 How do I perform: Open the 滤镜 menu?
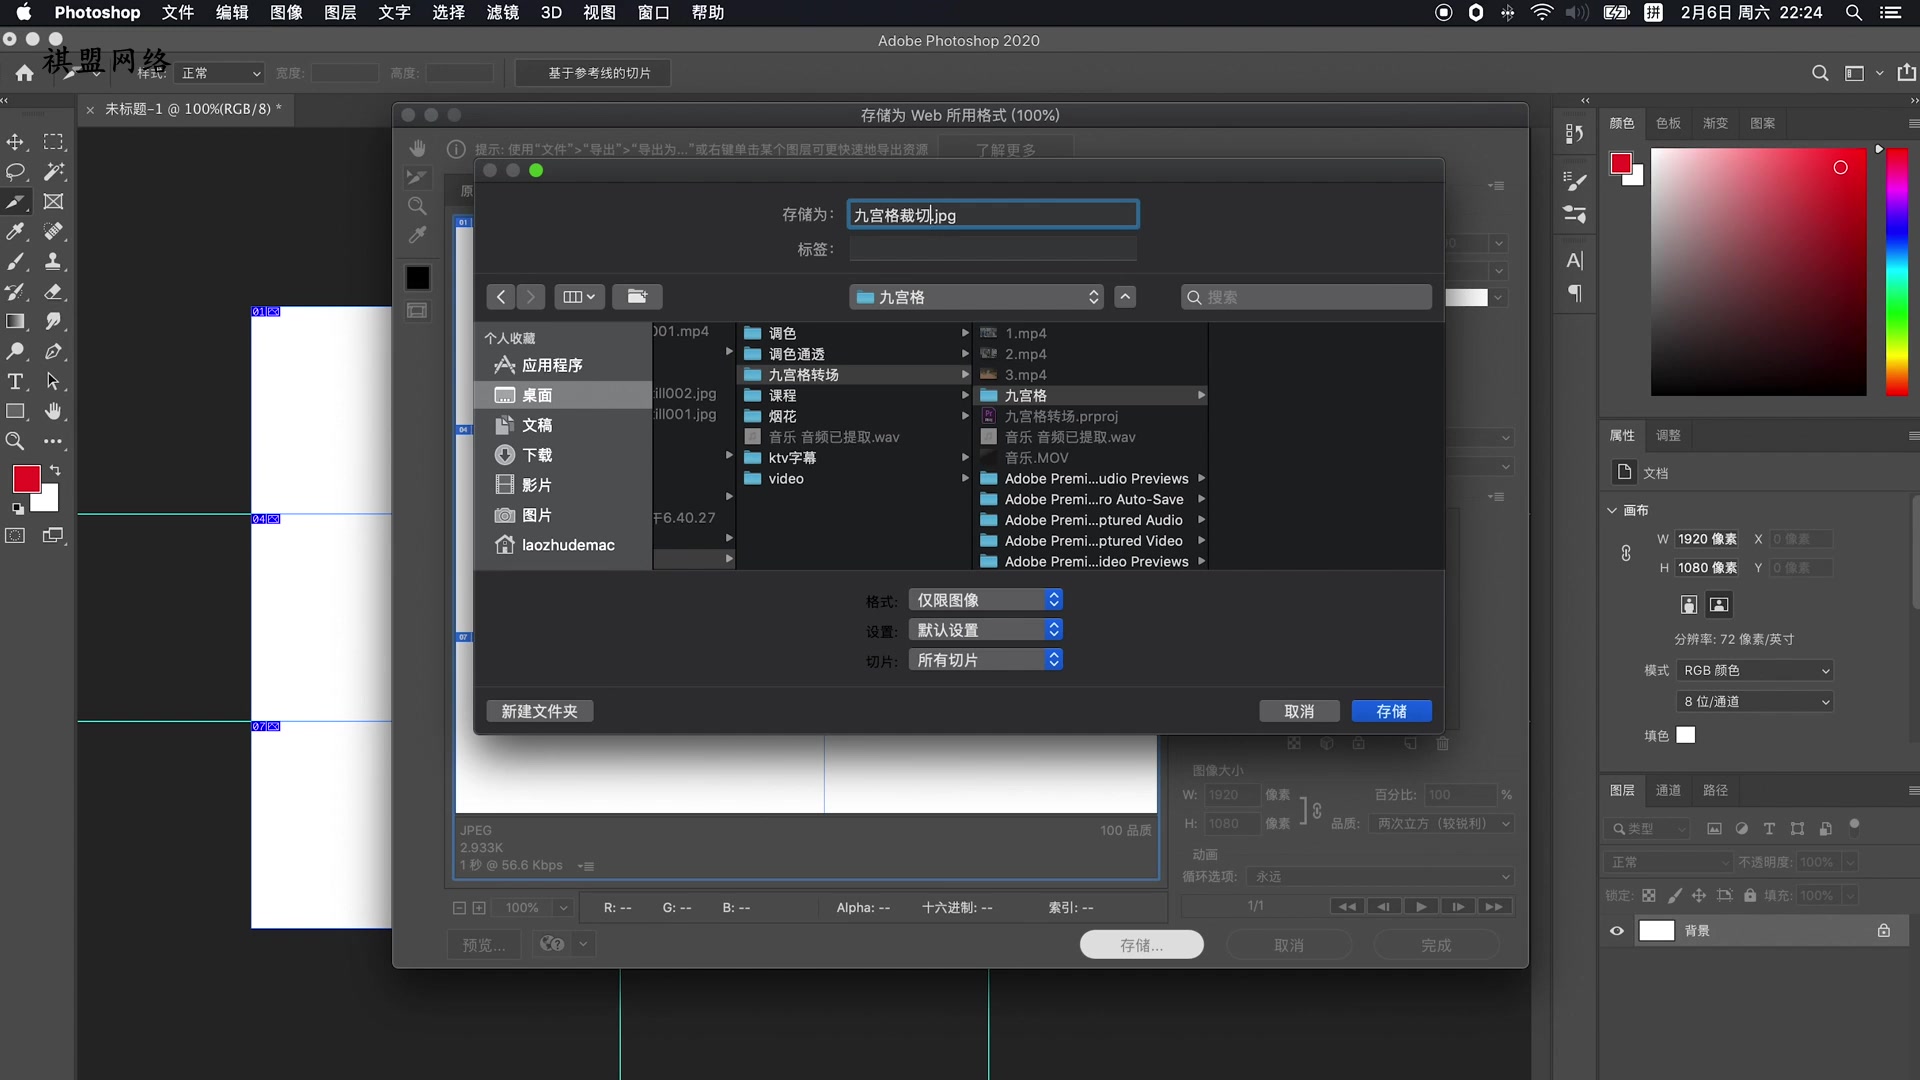(x=502, y=13)
